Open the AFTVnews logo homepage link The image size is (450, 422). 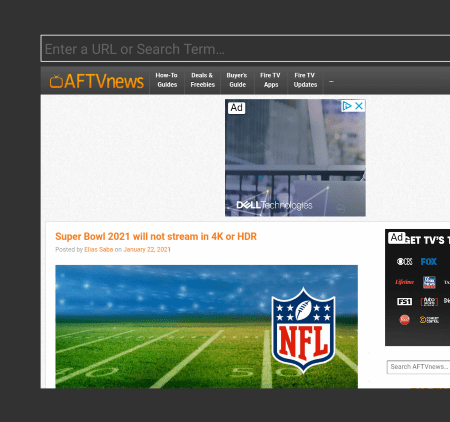click(x=96, y=81)
